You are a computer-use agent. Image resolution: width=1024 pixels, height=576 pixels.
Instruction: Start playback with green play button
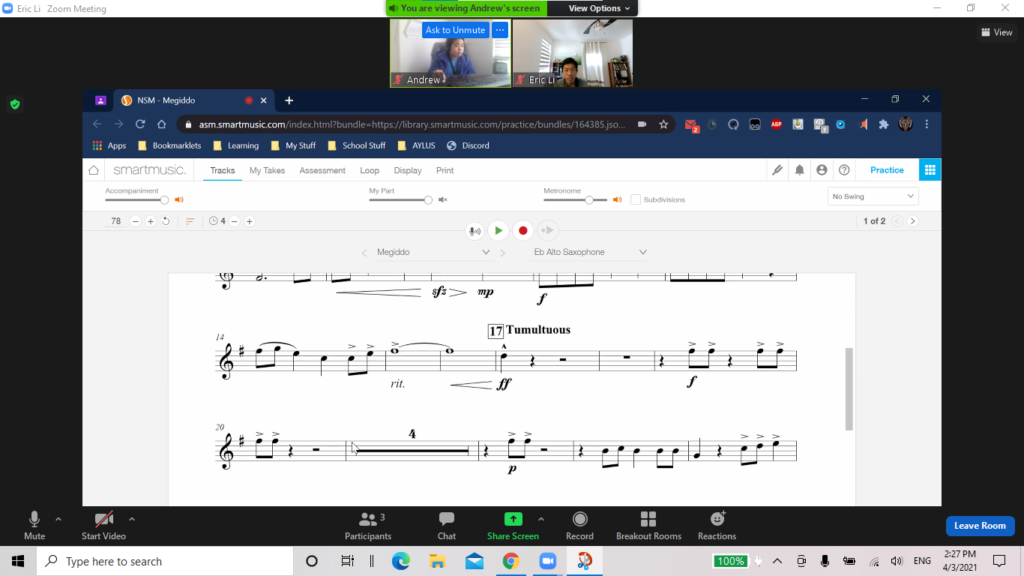[x=498, y=231]
